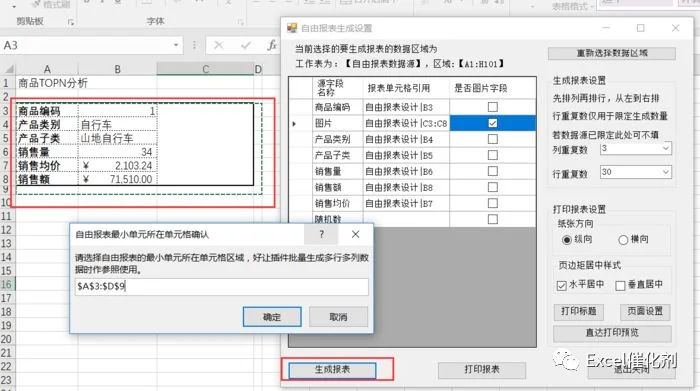The height and width of the screenshot is (391, 700).
Task: Uncheck the image field checkbox for 图片
Action: pos(492,123)
